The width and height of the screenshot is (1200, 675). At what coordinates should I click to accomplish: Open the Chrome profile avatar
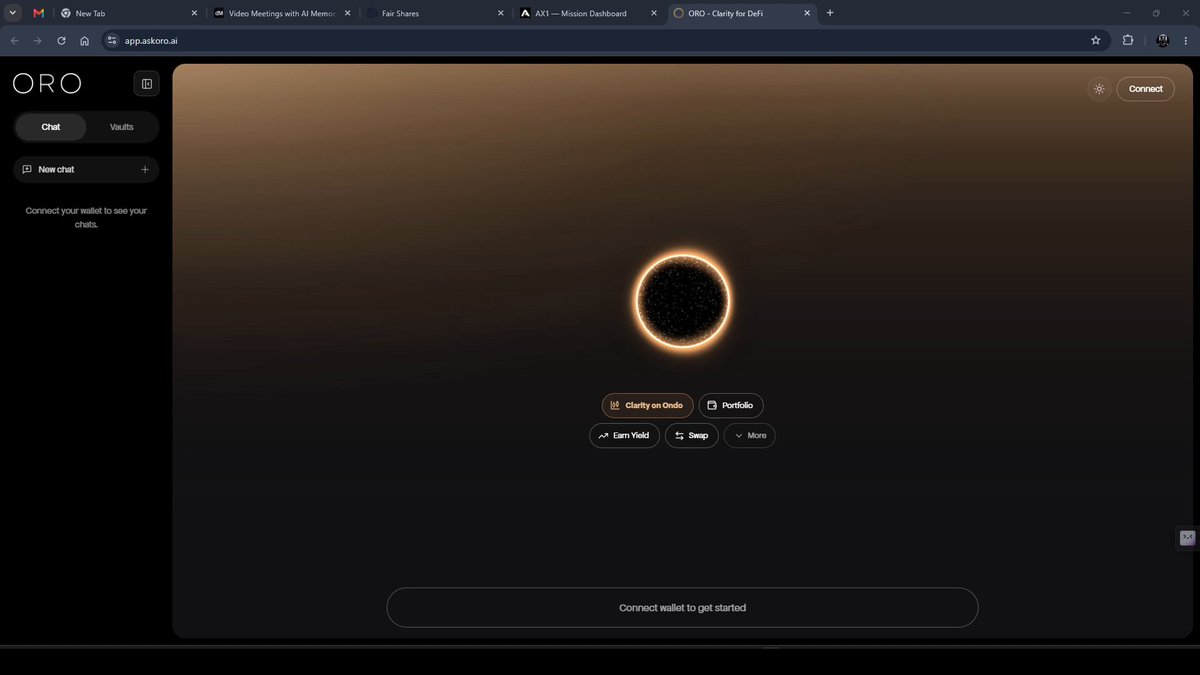pyautogui.click(x=1162, y=41)
